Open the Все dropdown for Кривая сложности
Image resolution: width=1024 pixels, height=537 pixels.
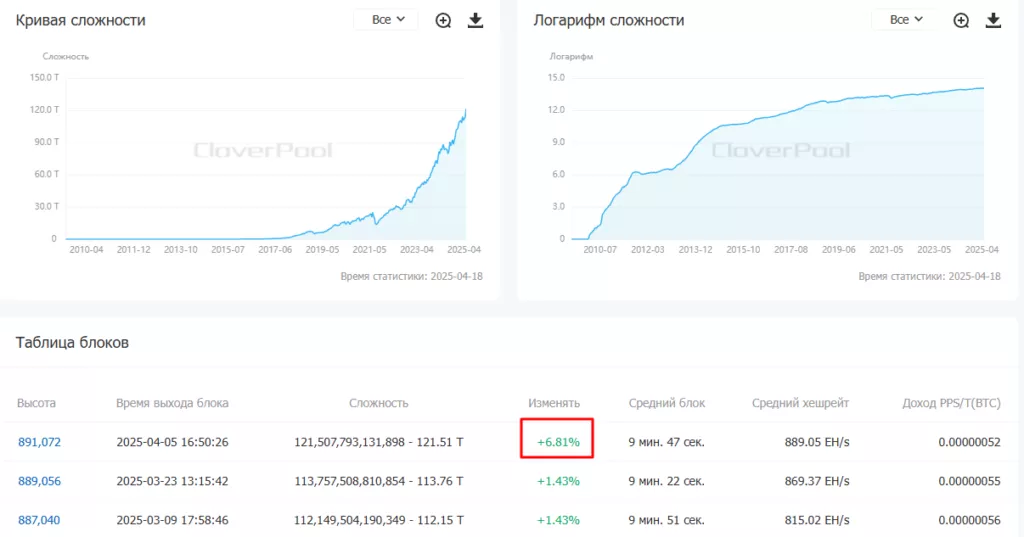coord(387,20)
